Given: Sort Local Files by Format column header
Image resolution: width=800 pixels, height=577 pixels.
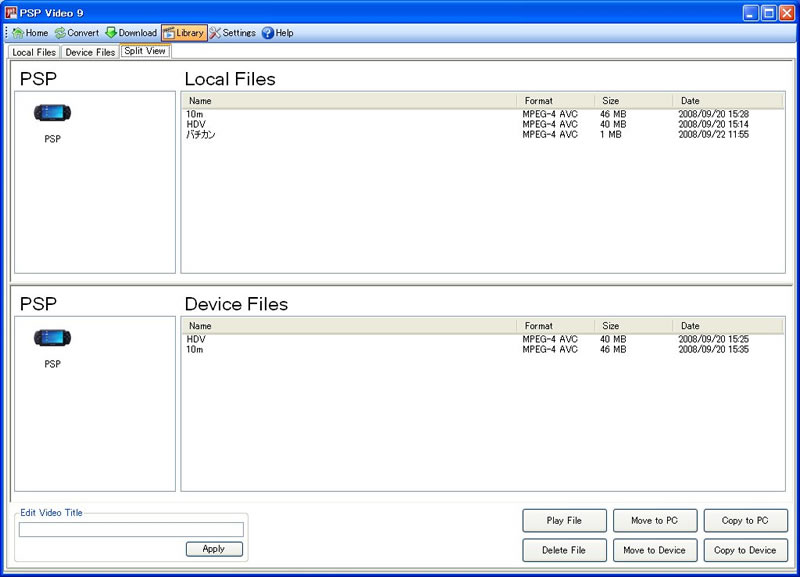Looking at the screenshot, I should [x=556, y=101].
